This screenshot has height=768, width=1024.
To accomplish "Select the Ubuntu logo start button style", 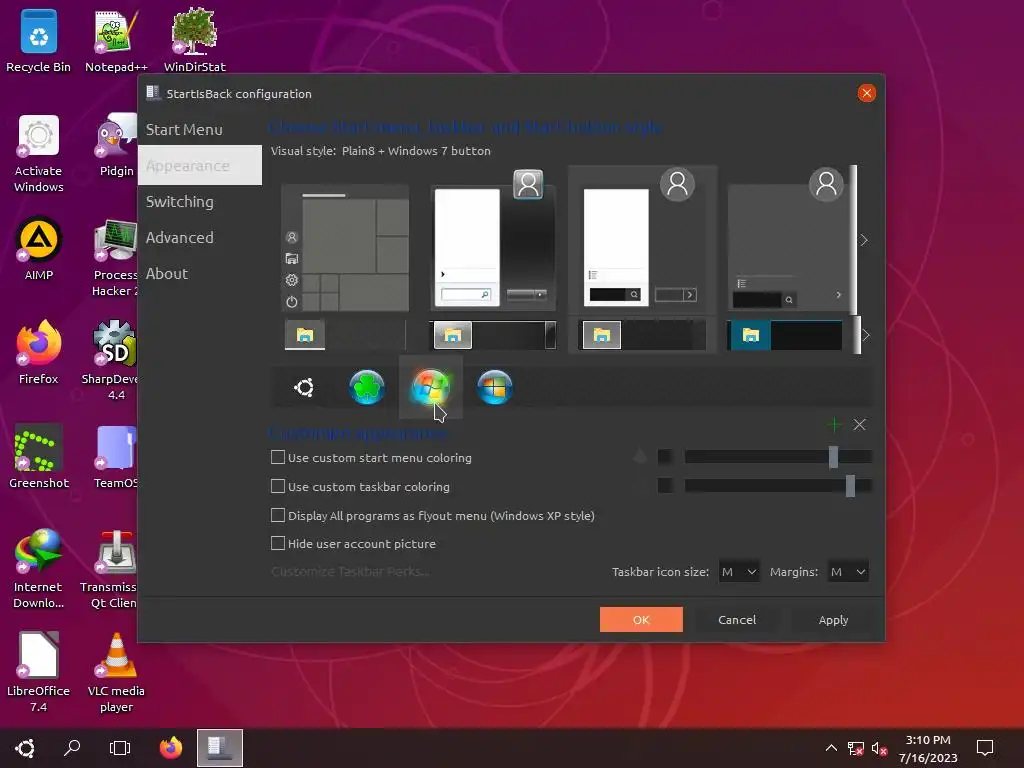I will (304, 387).
